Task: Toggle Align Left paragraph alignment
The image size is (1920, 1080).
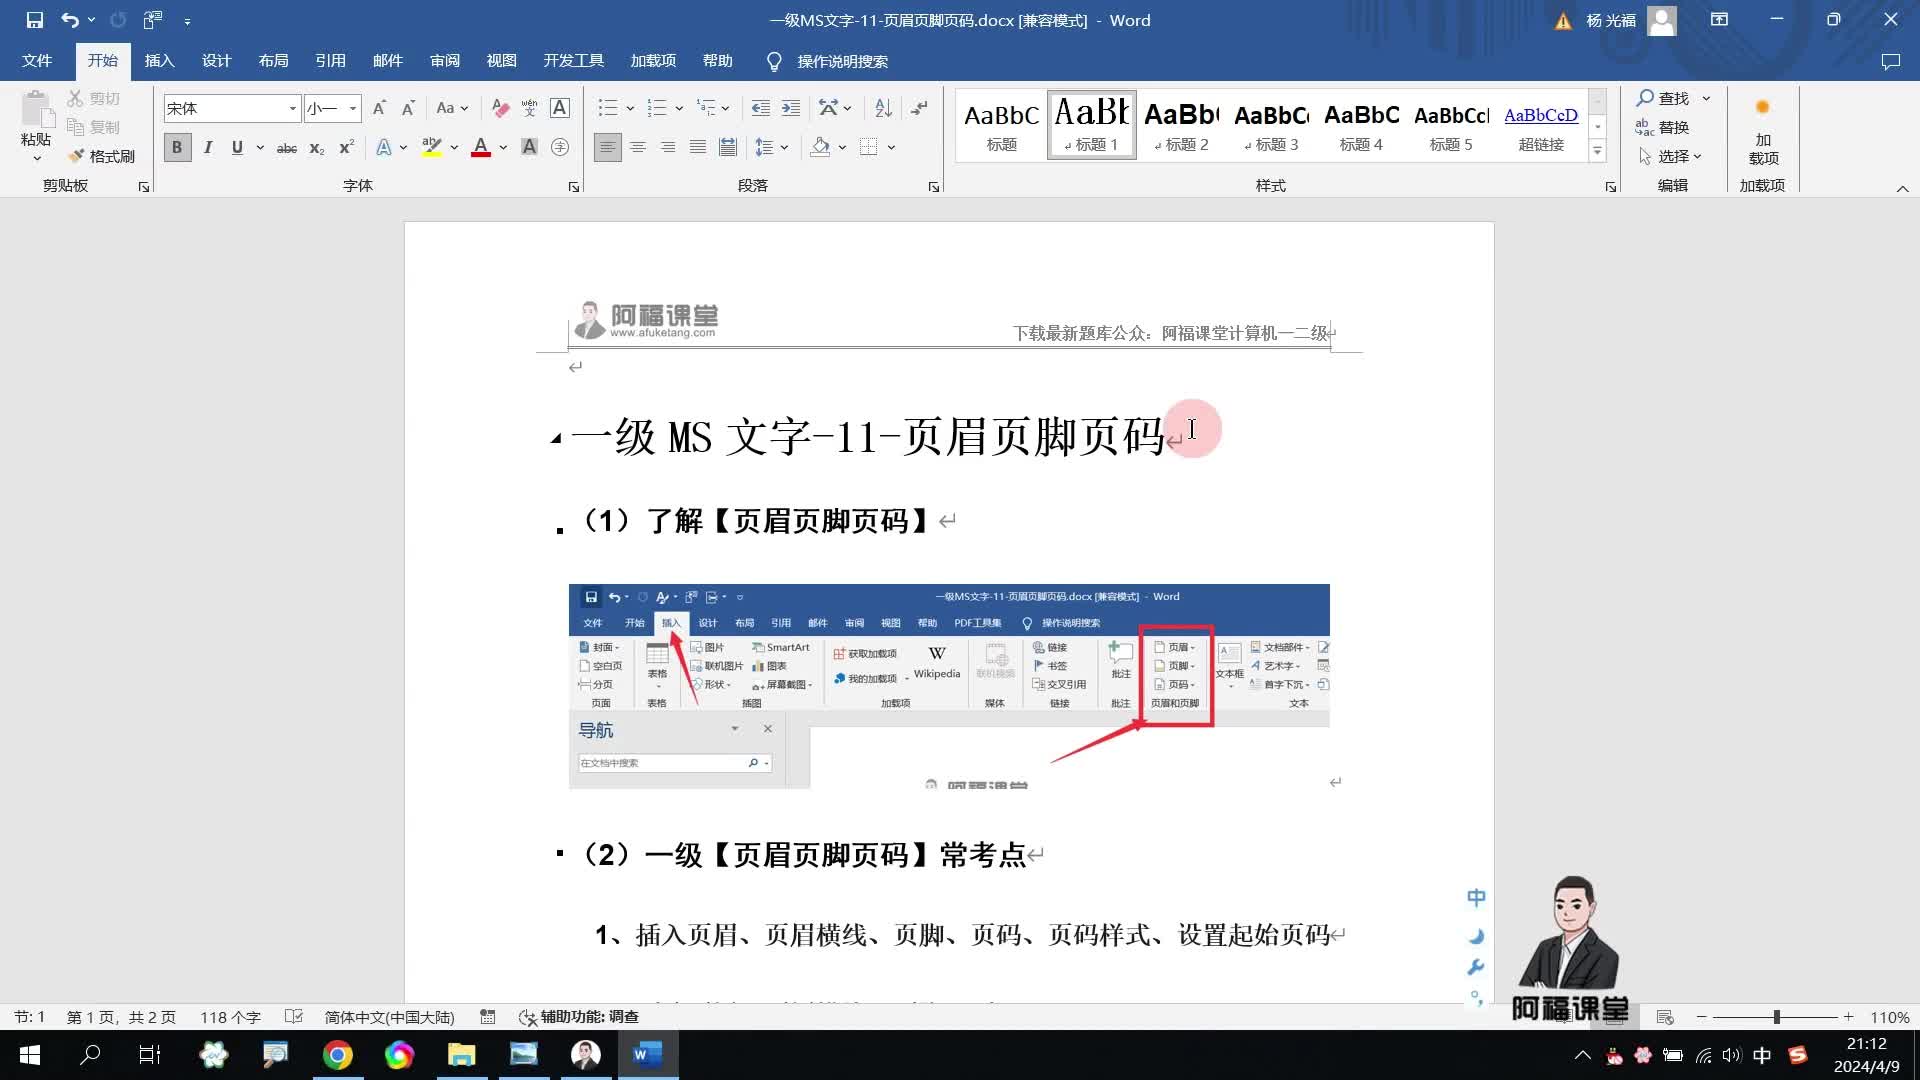Action: click(x=607, y=147)
